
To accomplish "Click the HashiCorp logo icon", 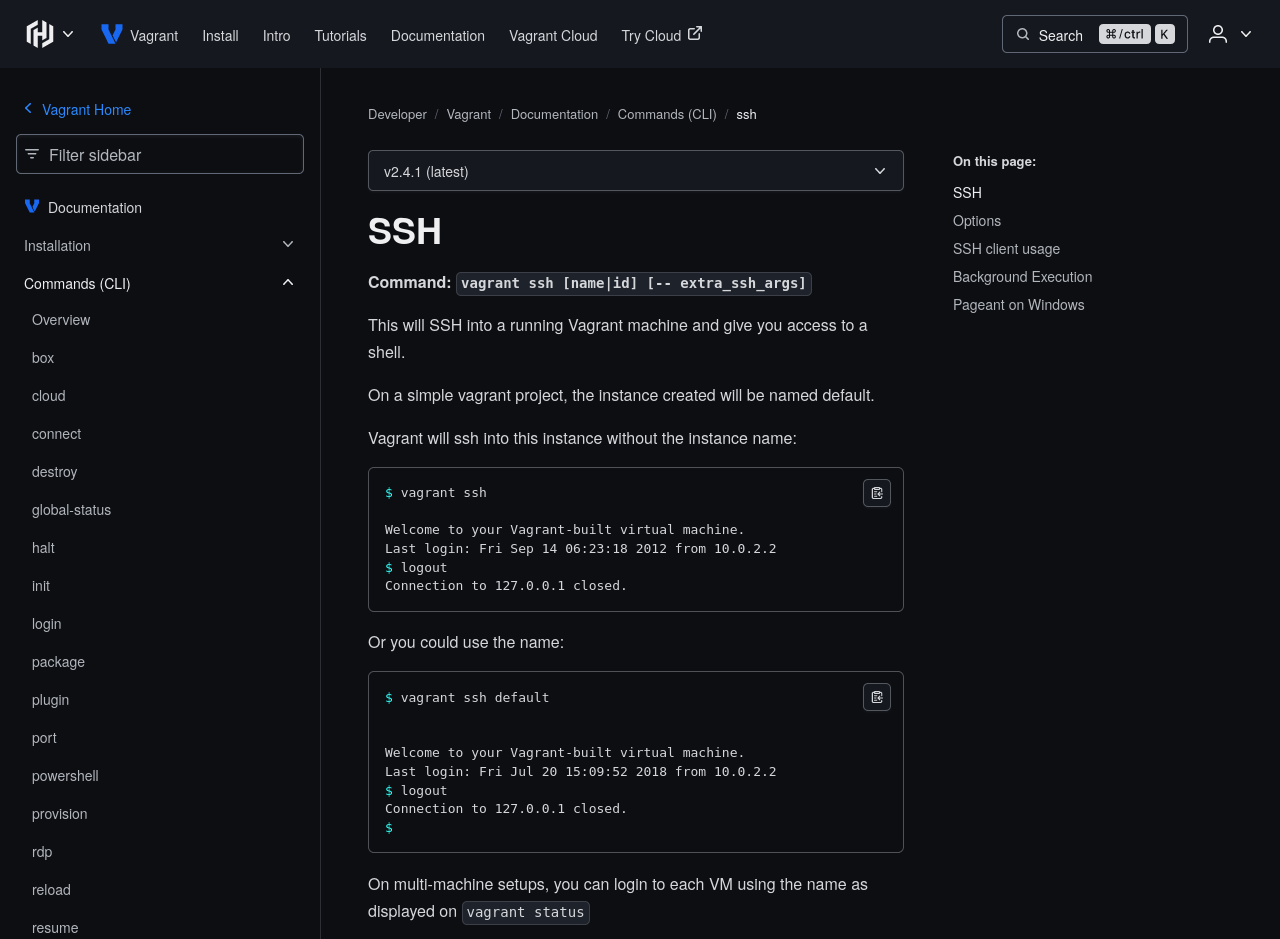I will coord(40,34).
